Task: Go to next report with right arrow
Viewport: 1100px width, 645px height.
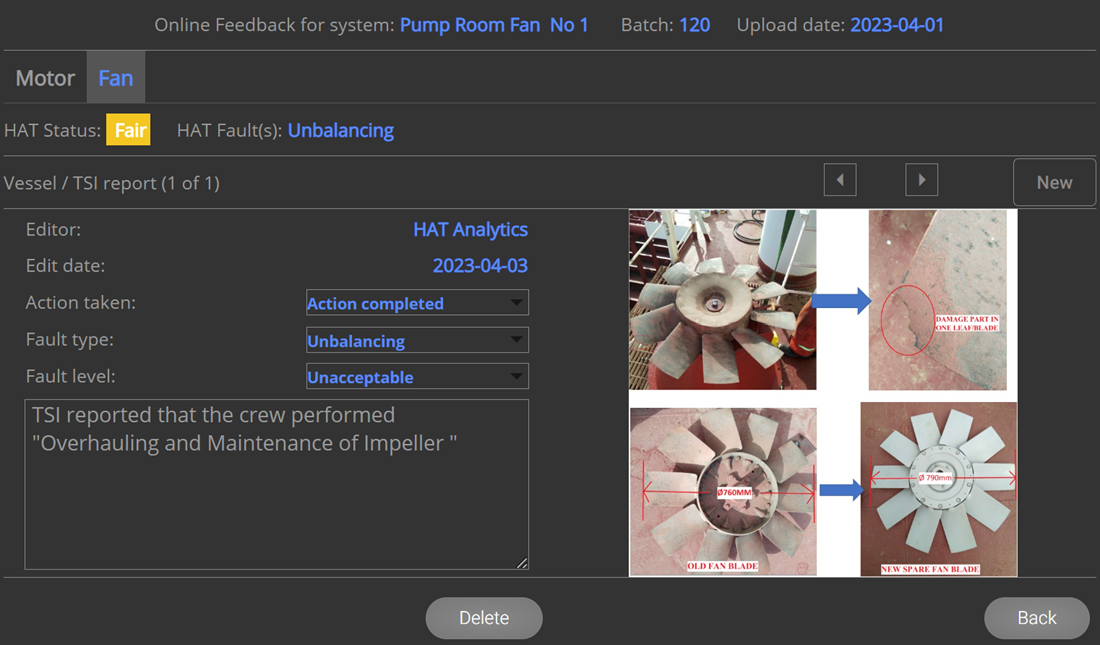Action: (921, 180)
